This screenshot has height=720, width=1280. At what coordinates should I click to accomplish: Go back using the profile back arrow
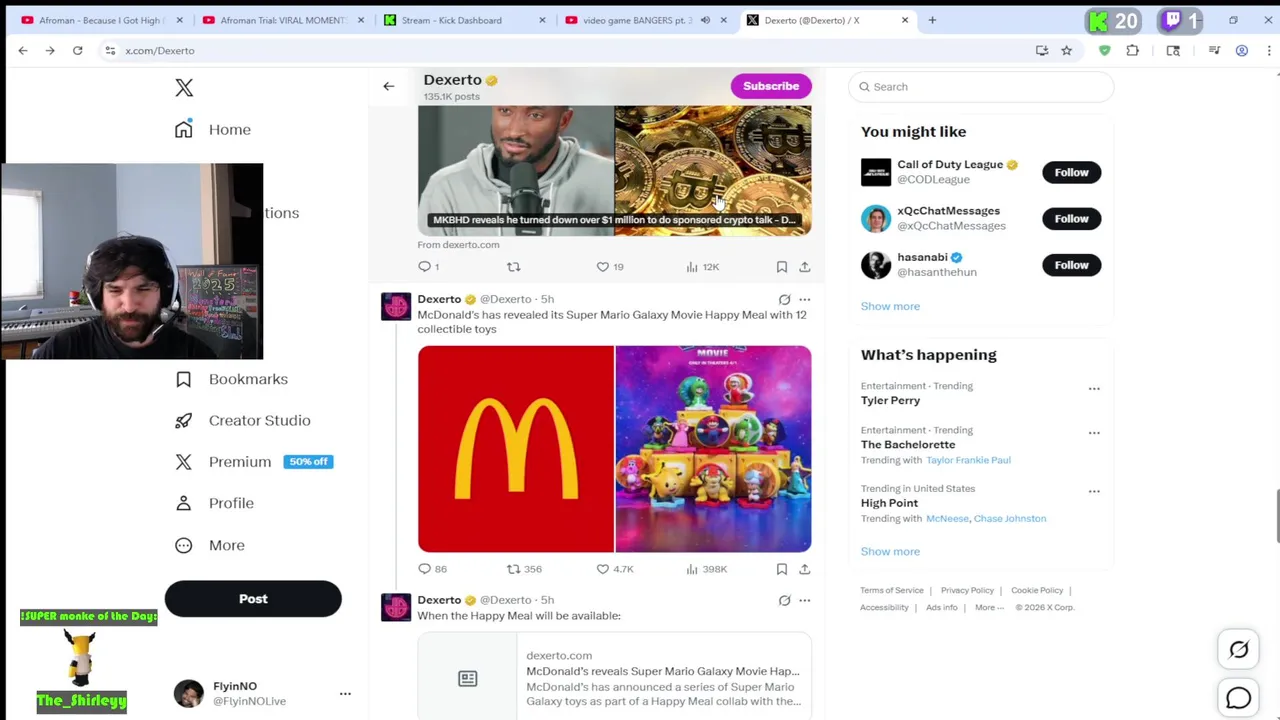(x=389, y=86)
